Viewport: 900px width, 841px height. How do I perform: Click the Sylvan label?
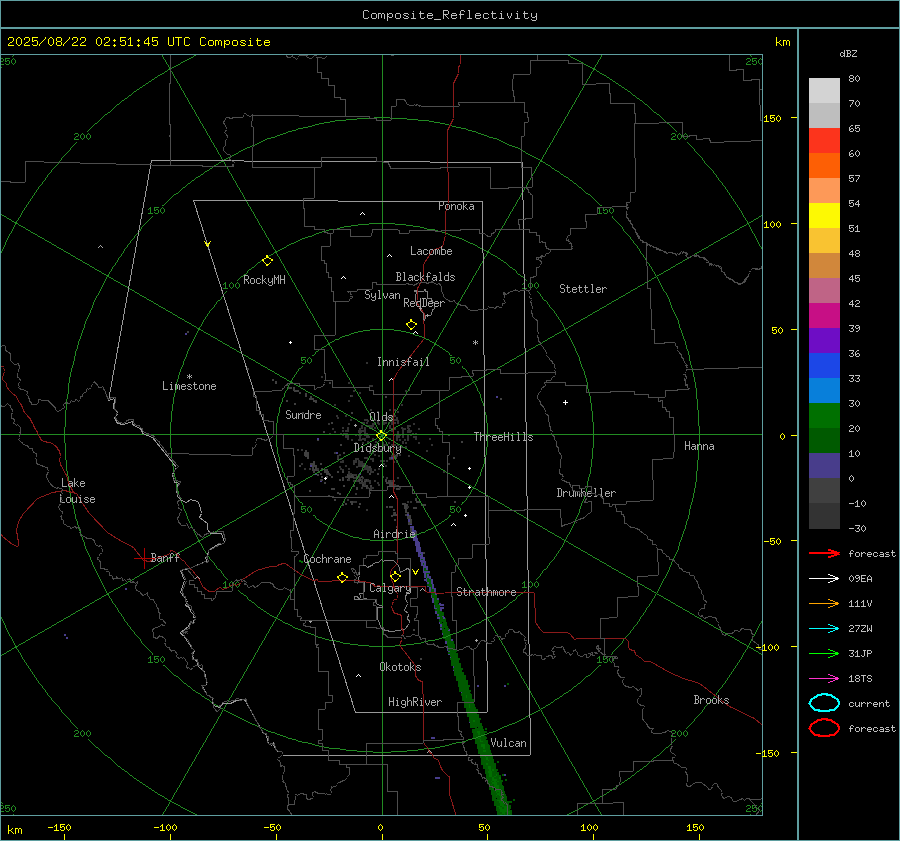382,295
